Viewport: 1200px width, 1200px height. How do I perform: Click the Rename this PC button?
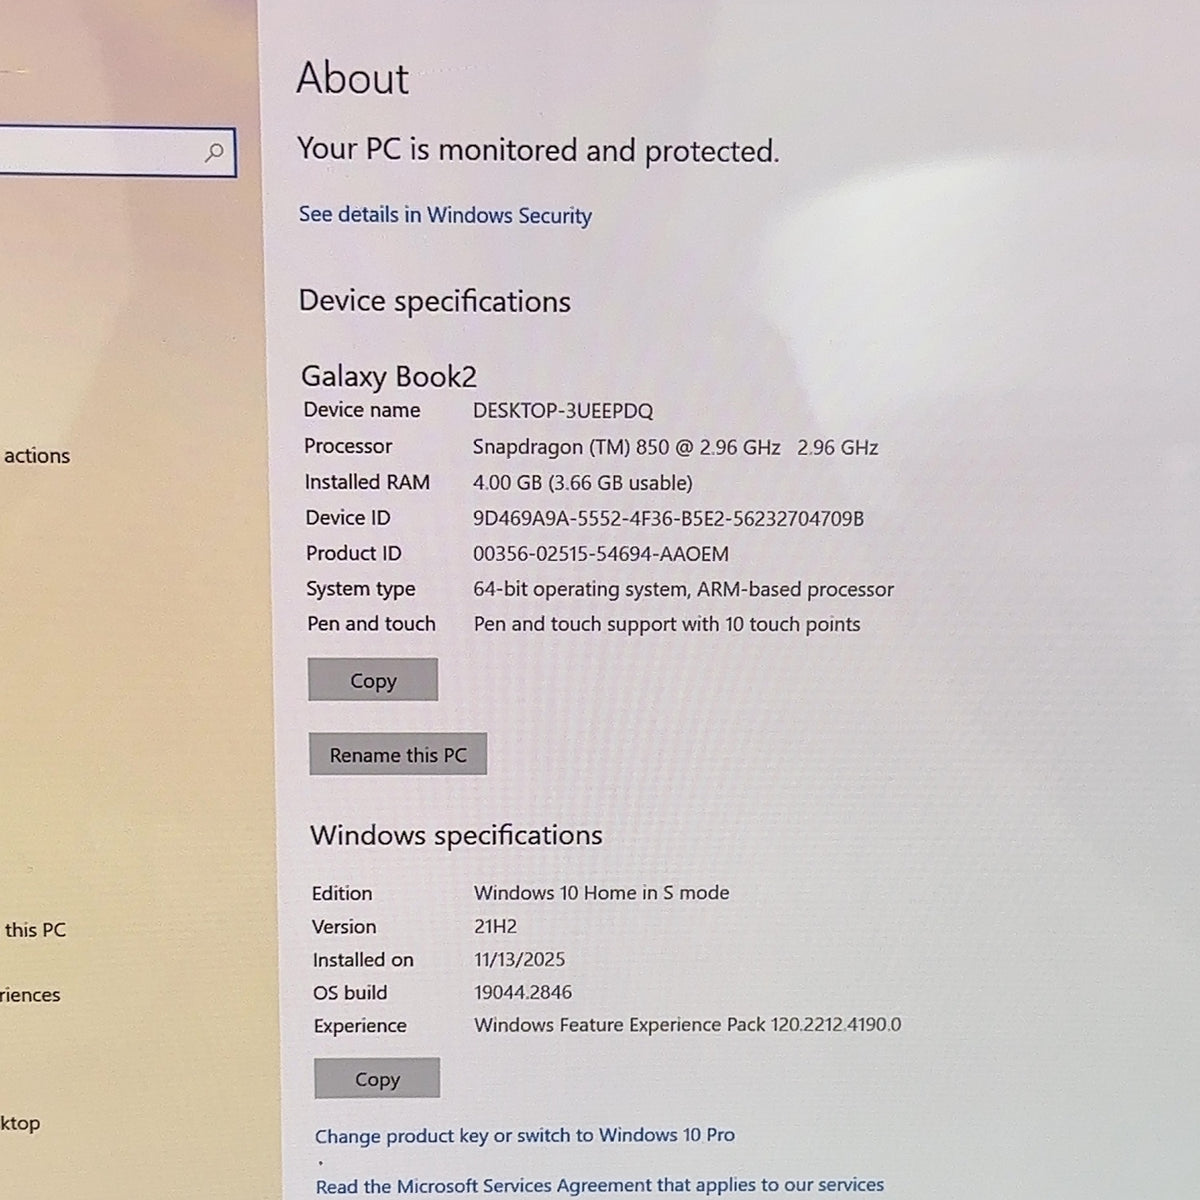398,755
